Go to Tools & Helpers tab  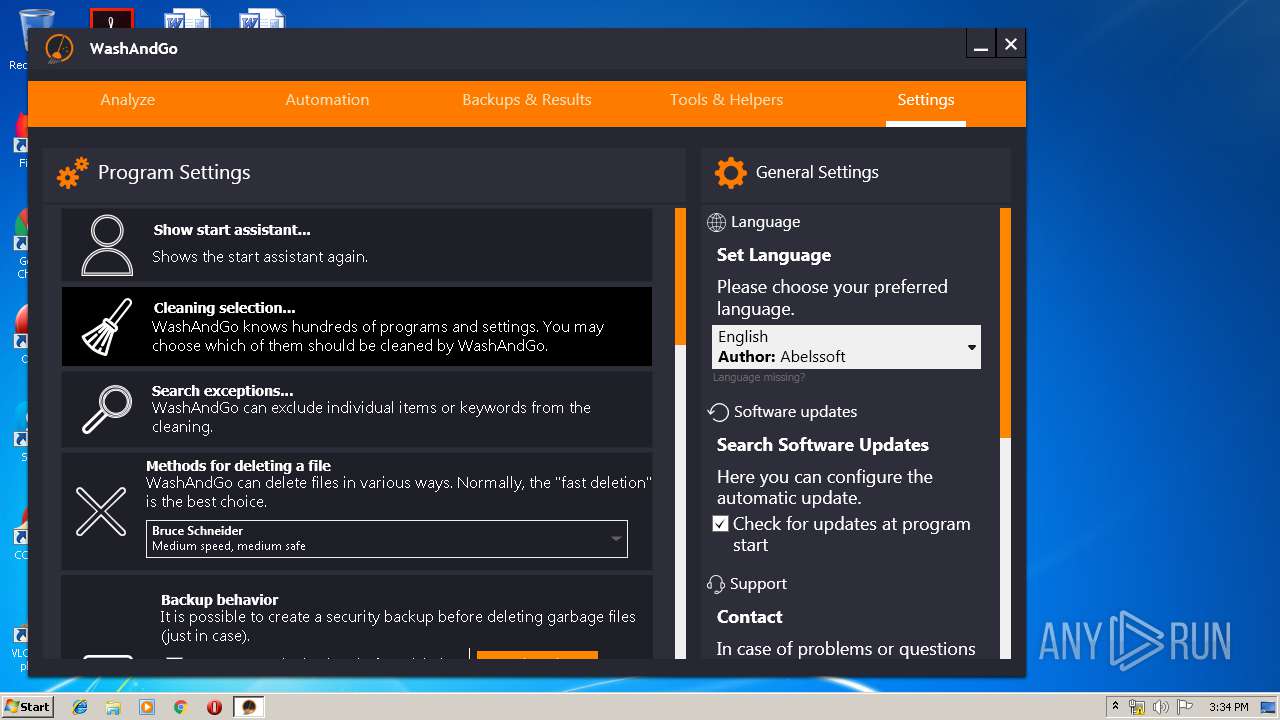(x=726, y=100)
